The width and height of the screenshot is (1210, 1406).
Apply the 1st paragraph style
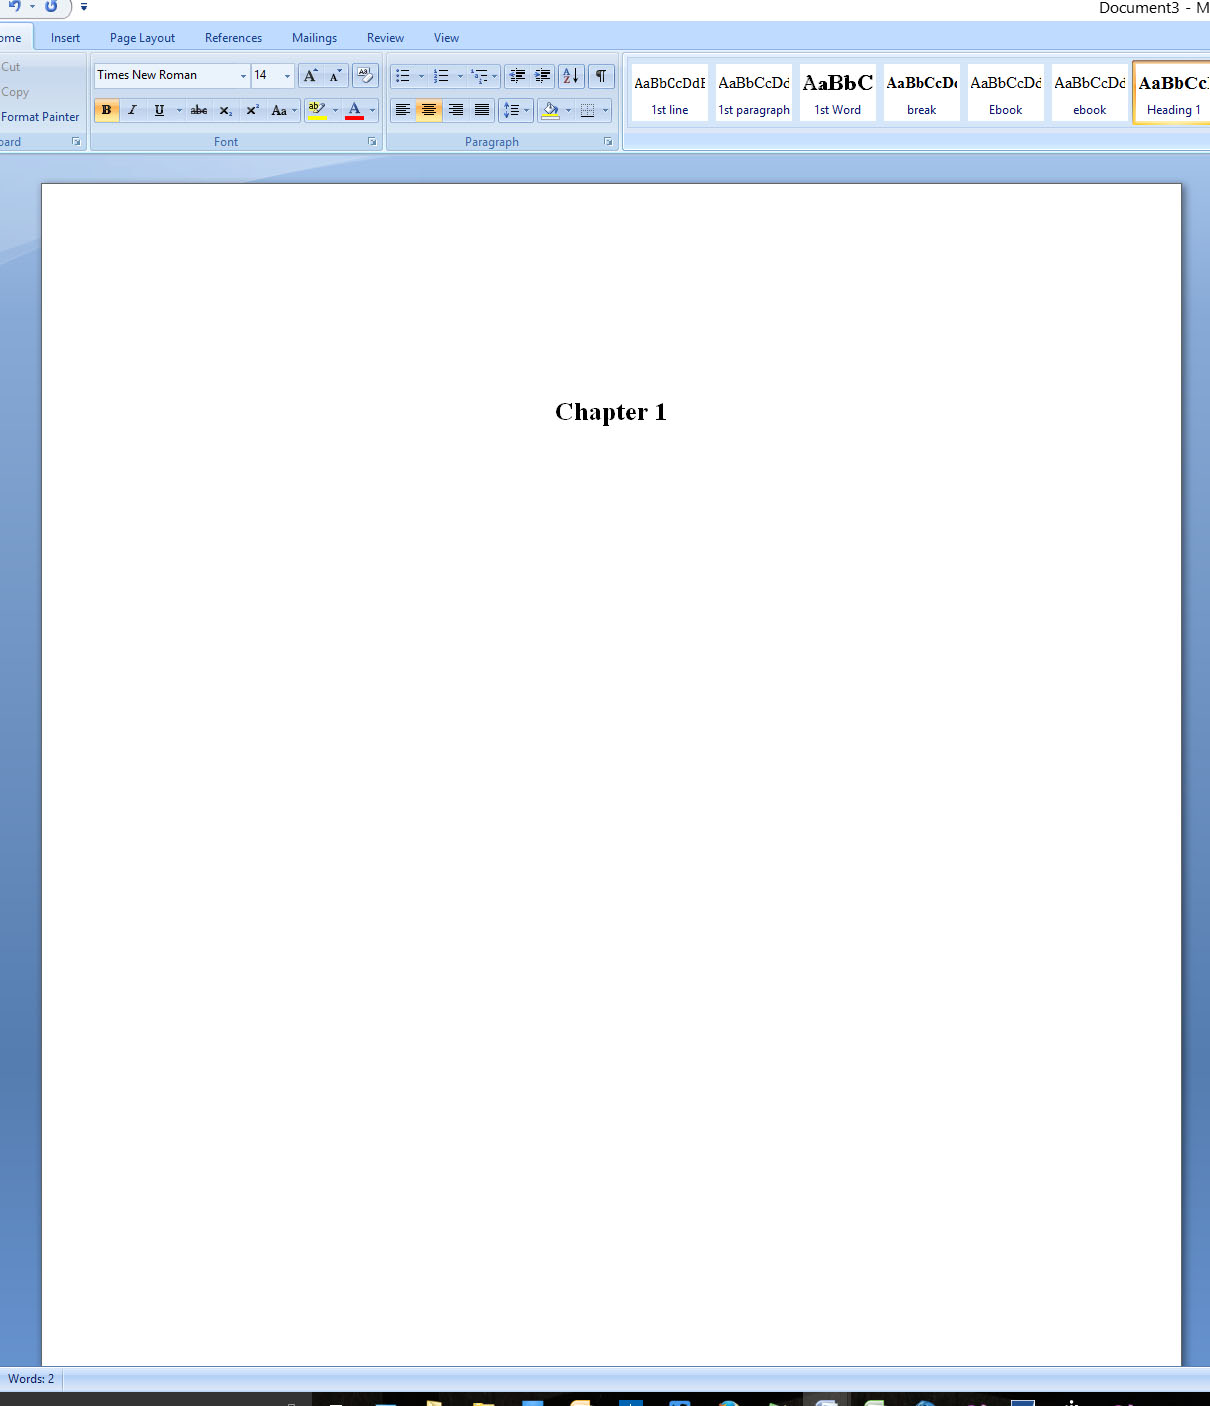point(754,94)
